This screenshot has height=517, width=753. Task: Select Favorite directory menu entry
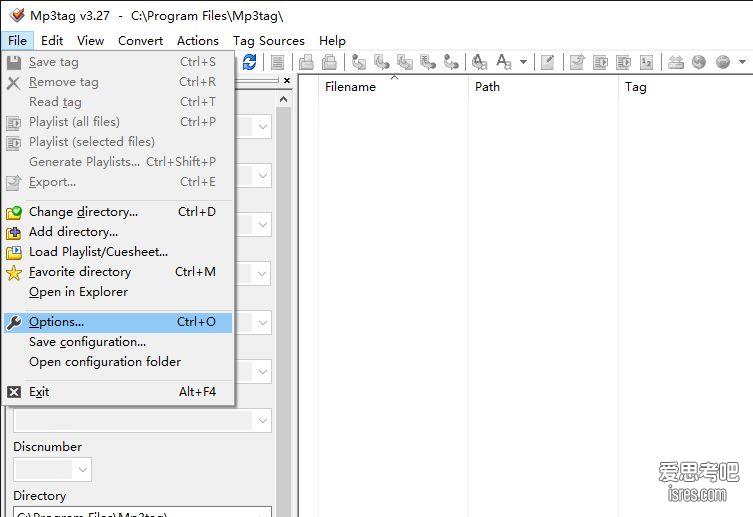[118, 272]
